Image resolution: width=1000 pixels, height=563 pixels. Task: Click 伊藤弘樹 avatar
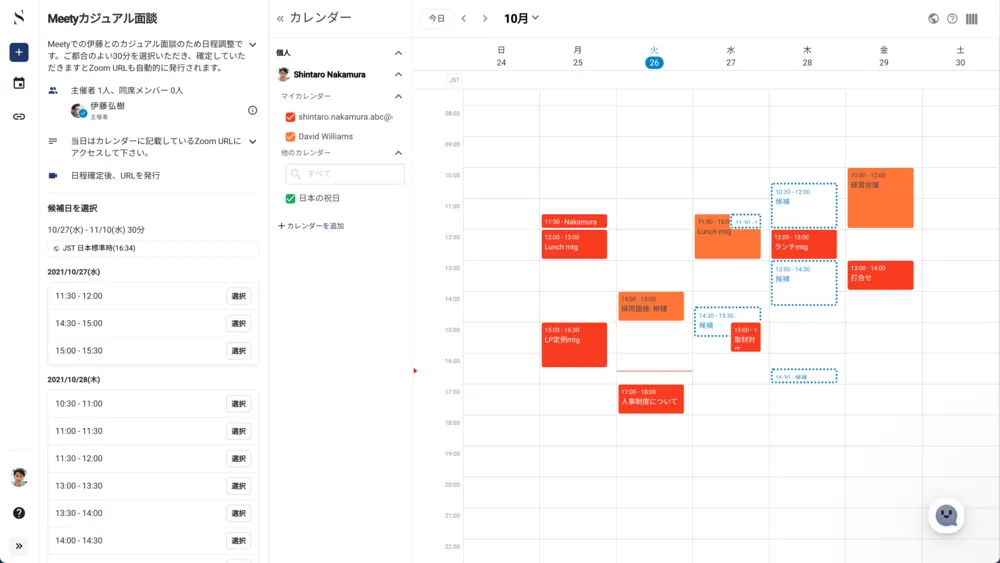(78, 111)
